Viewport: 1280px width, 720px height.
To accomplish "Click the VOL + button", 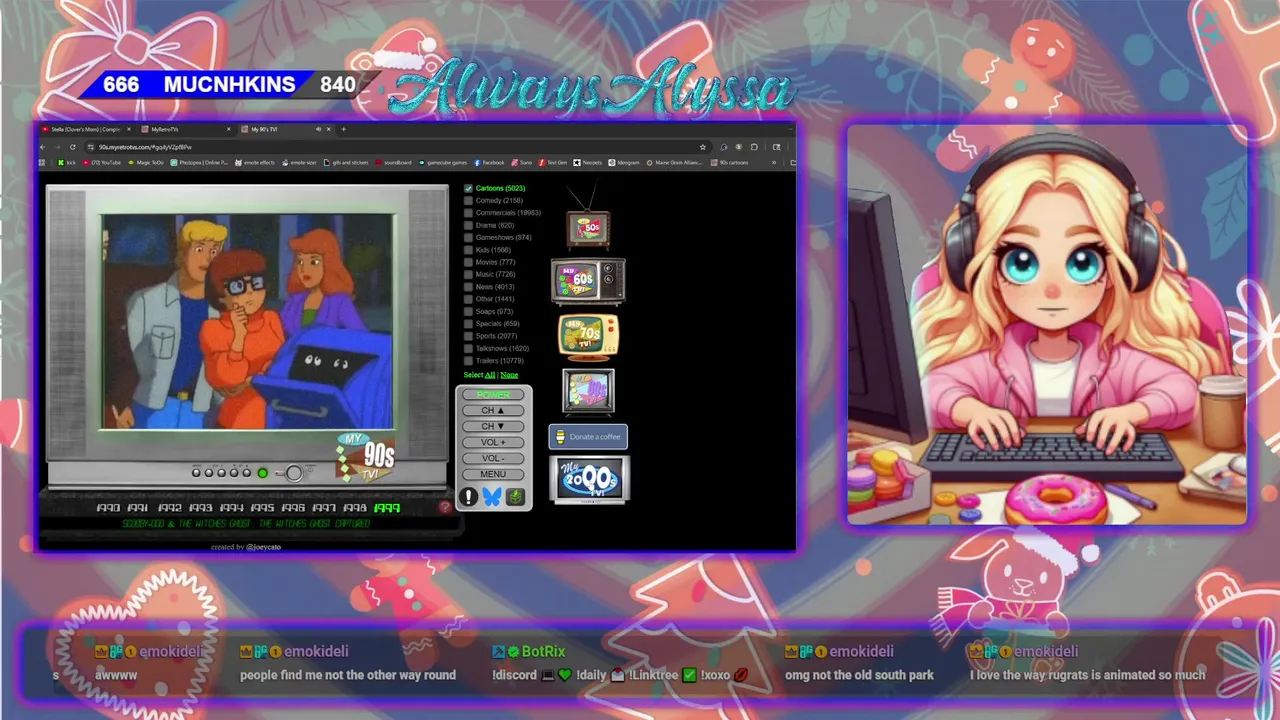I will (x=493, y=442).
